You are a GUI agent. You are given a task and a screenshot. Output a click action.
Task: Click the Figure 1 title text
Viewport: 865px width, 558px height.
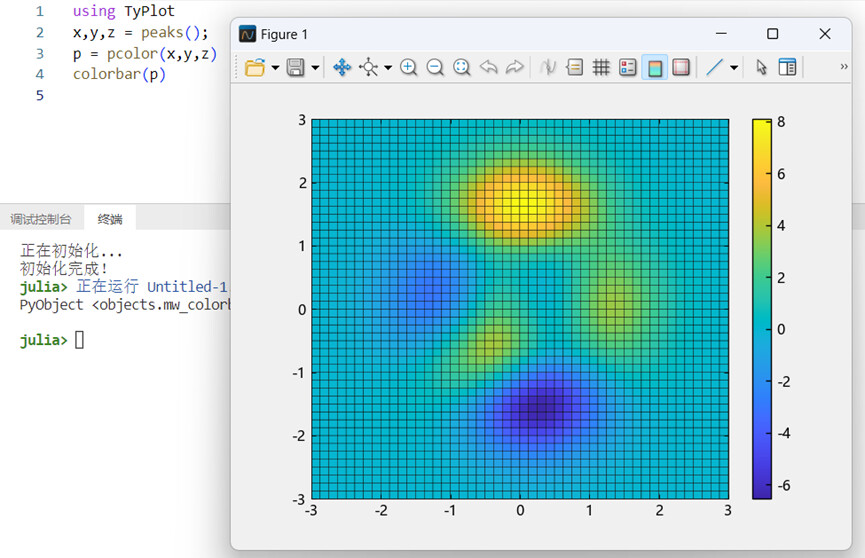pyautogui.click(x=284, y=34)
